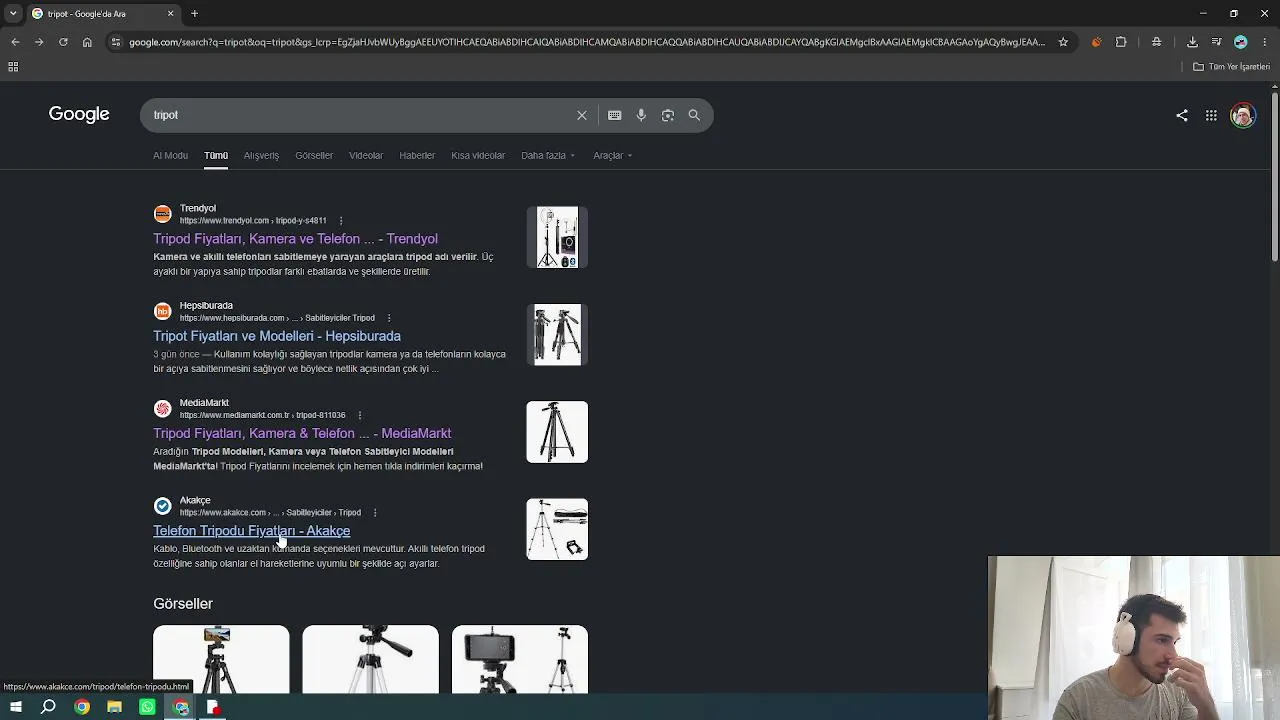Open the Trendyol result thumbnail image
Viewport: 1280px width, 720px height.
pos(557,237)
